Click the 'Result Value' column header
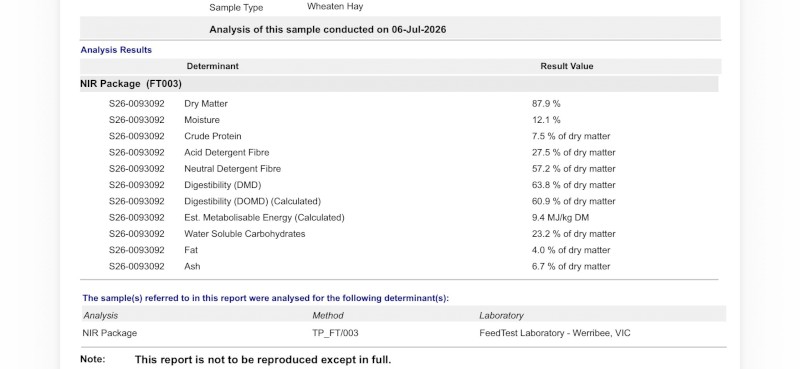This screenshot has height=369, width=800. click(567, 66)
